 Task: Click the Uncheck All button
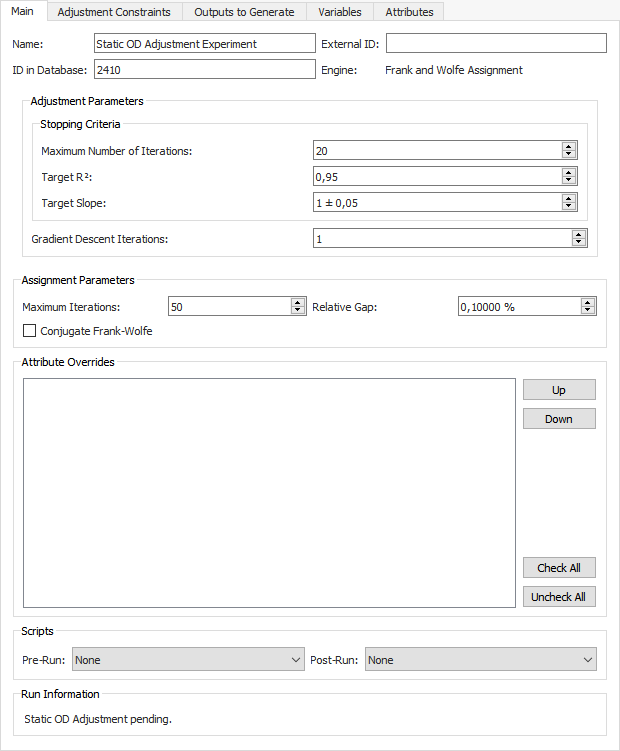click(559, 597)
